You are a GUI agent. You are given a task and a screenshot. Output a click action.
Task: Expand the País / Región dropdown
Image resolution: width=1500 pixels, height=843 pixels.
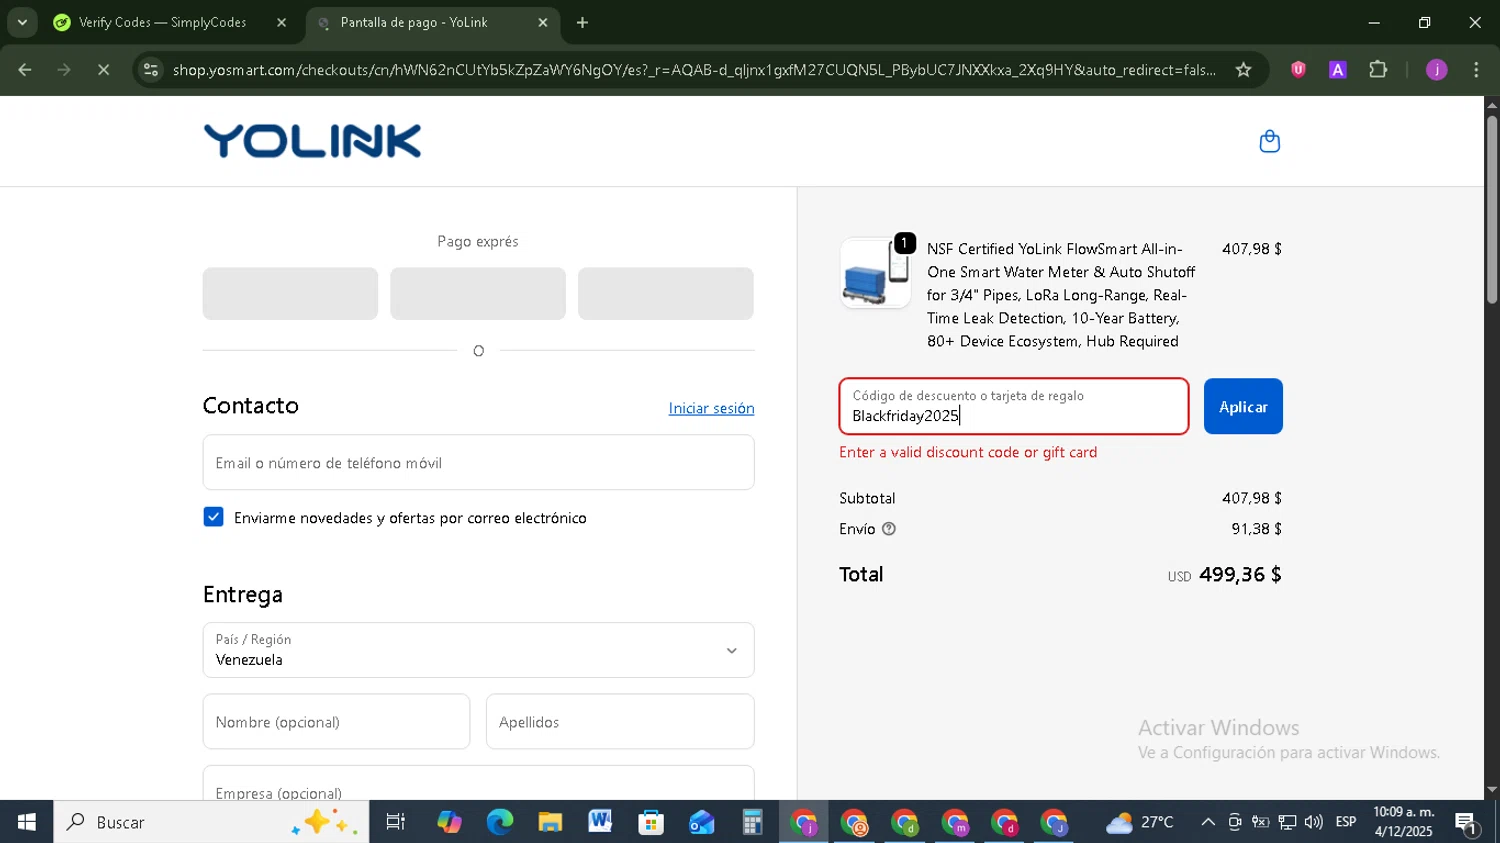[x=478, y=650]
